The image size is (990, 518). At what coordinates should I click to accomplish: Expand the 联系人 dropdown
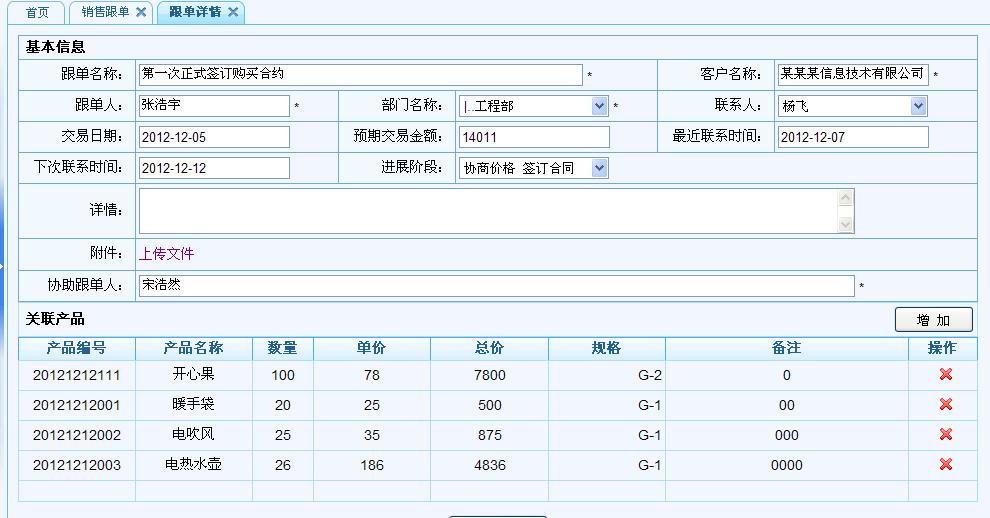(x=918, y=106)
